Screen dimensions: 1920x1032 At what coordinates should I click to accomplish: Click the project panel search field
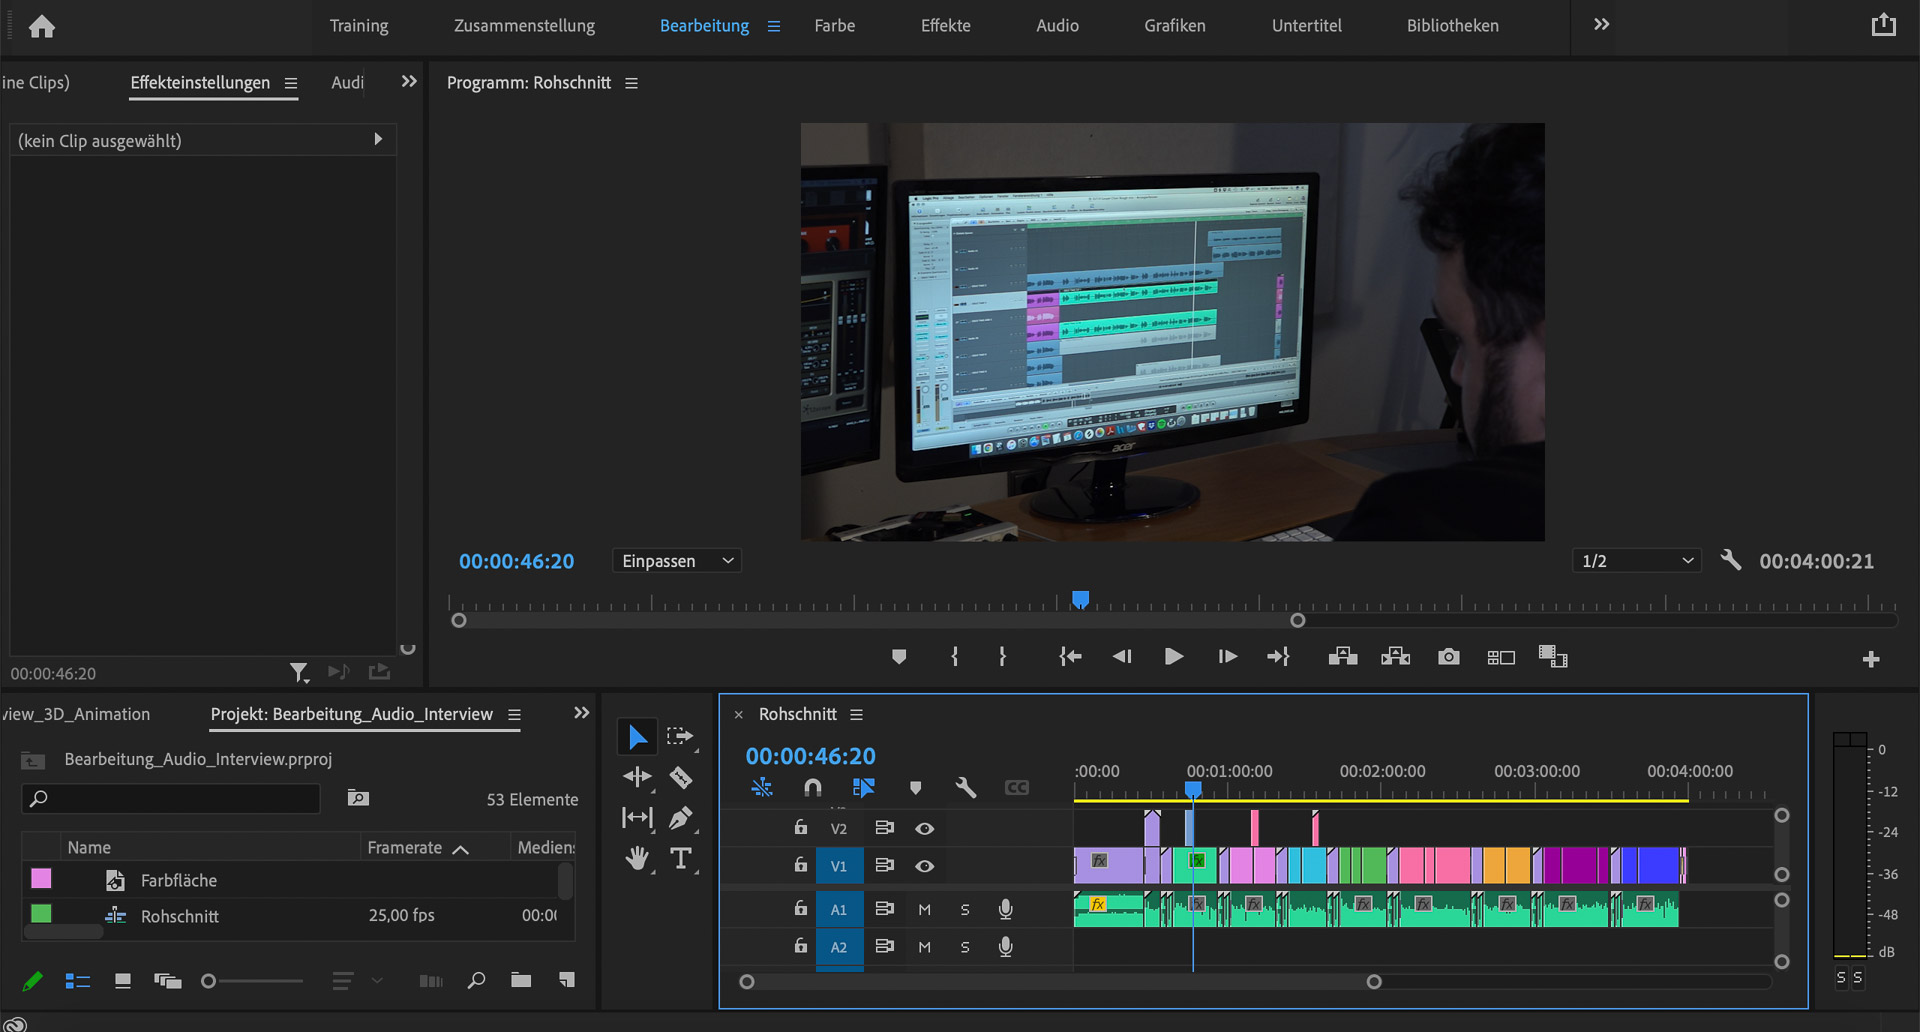171,799
